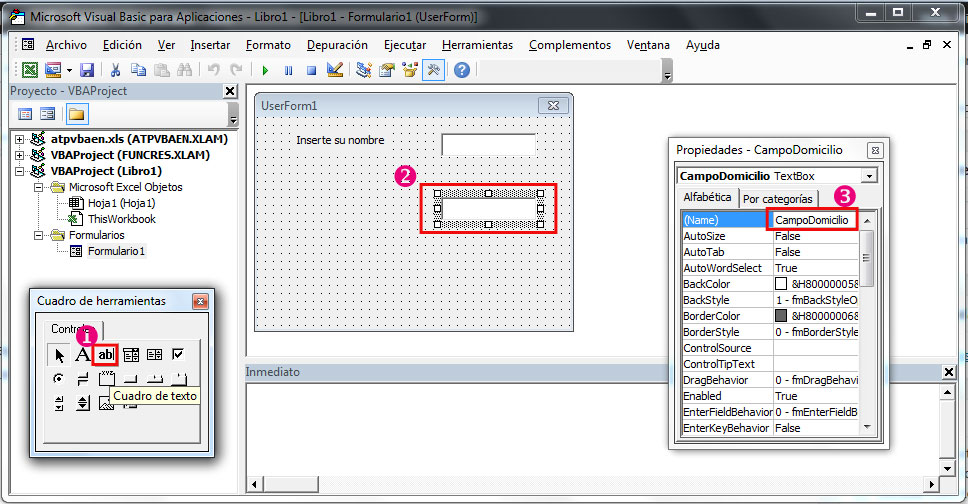968x504 pixels.
Task: Choose the ComboBox tool in toolbox
Action: (131, 355)
